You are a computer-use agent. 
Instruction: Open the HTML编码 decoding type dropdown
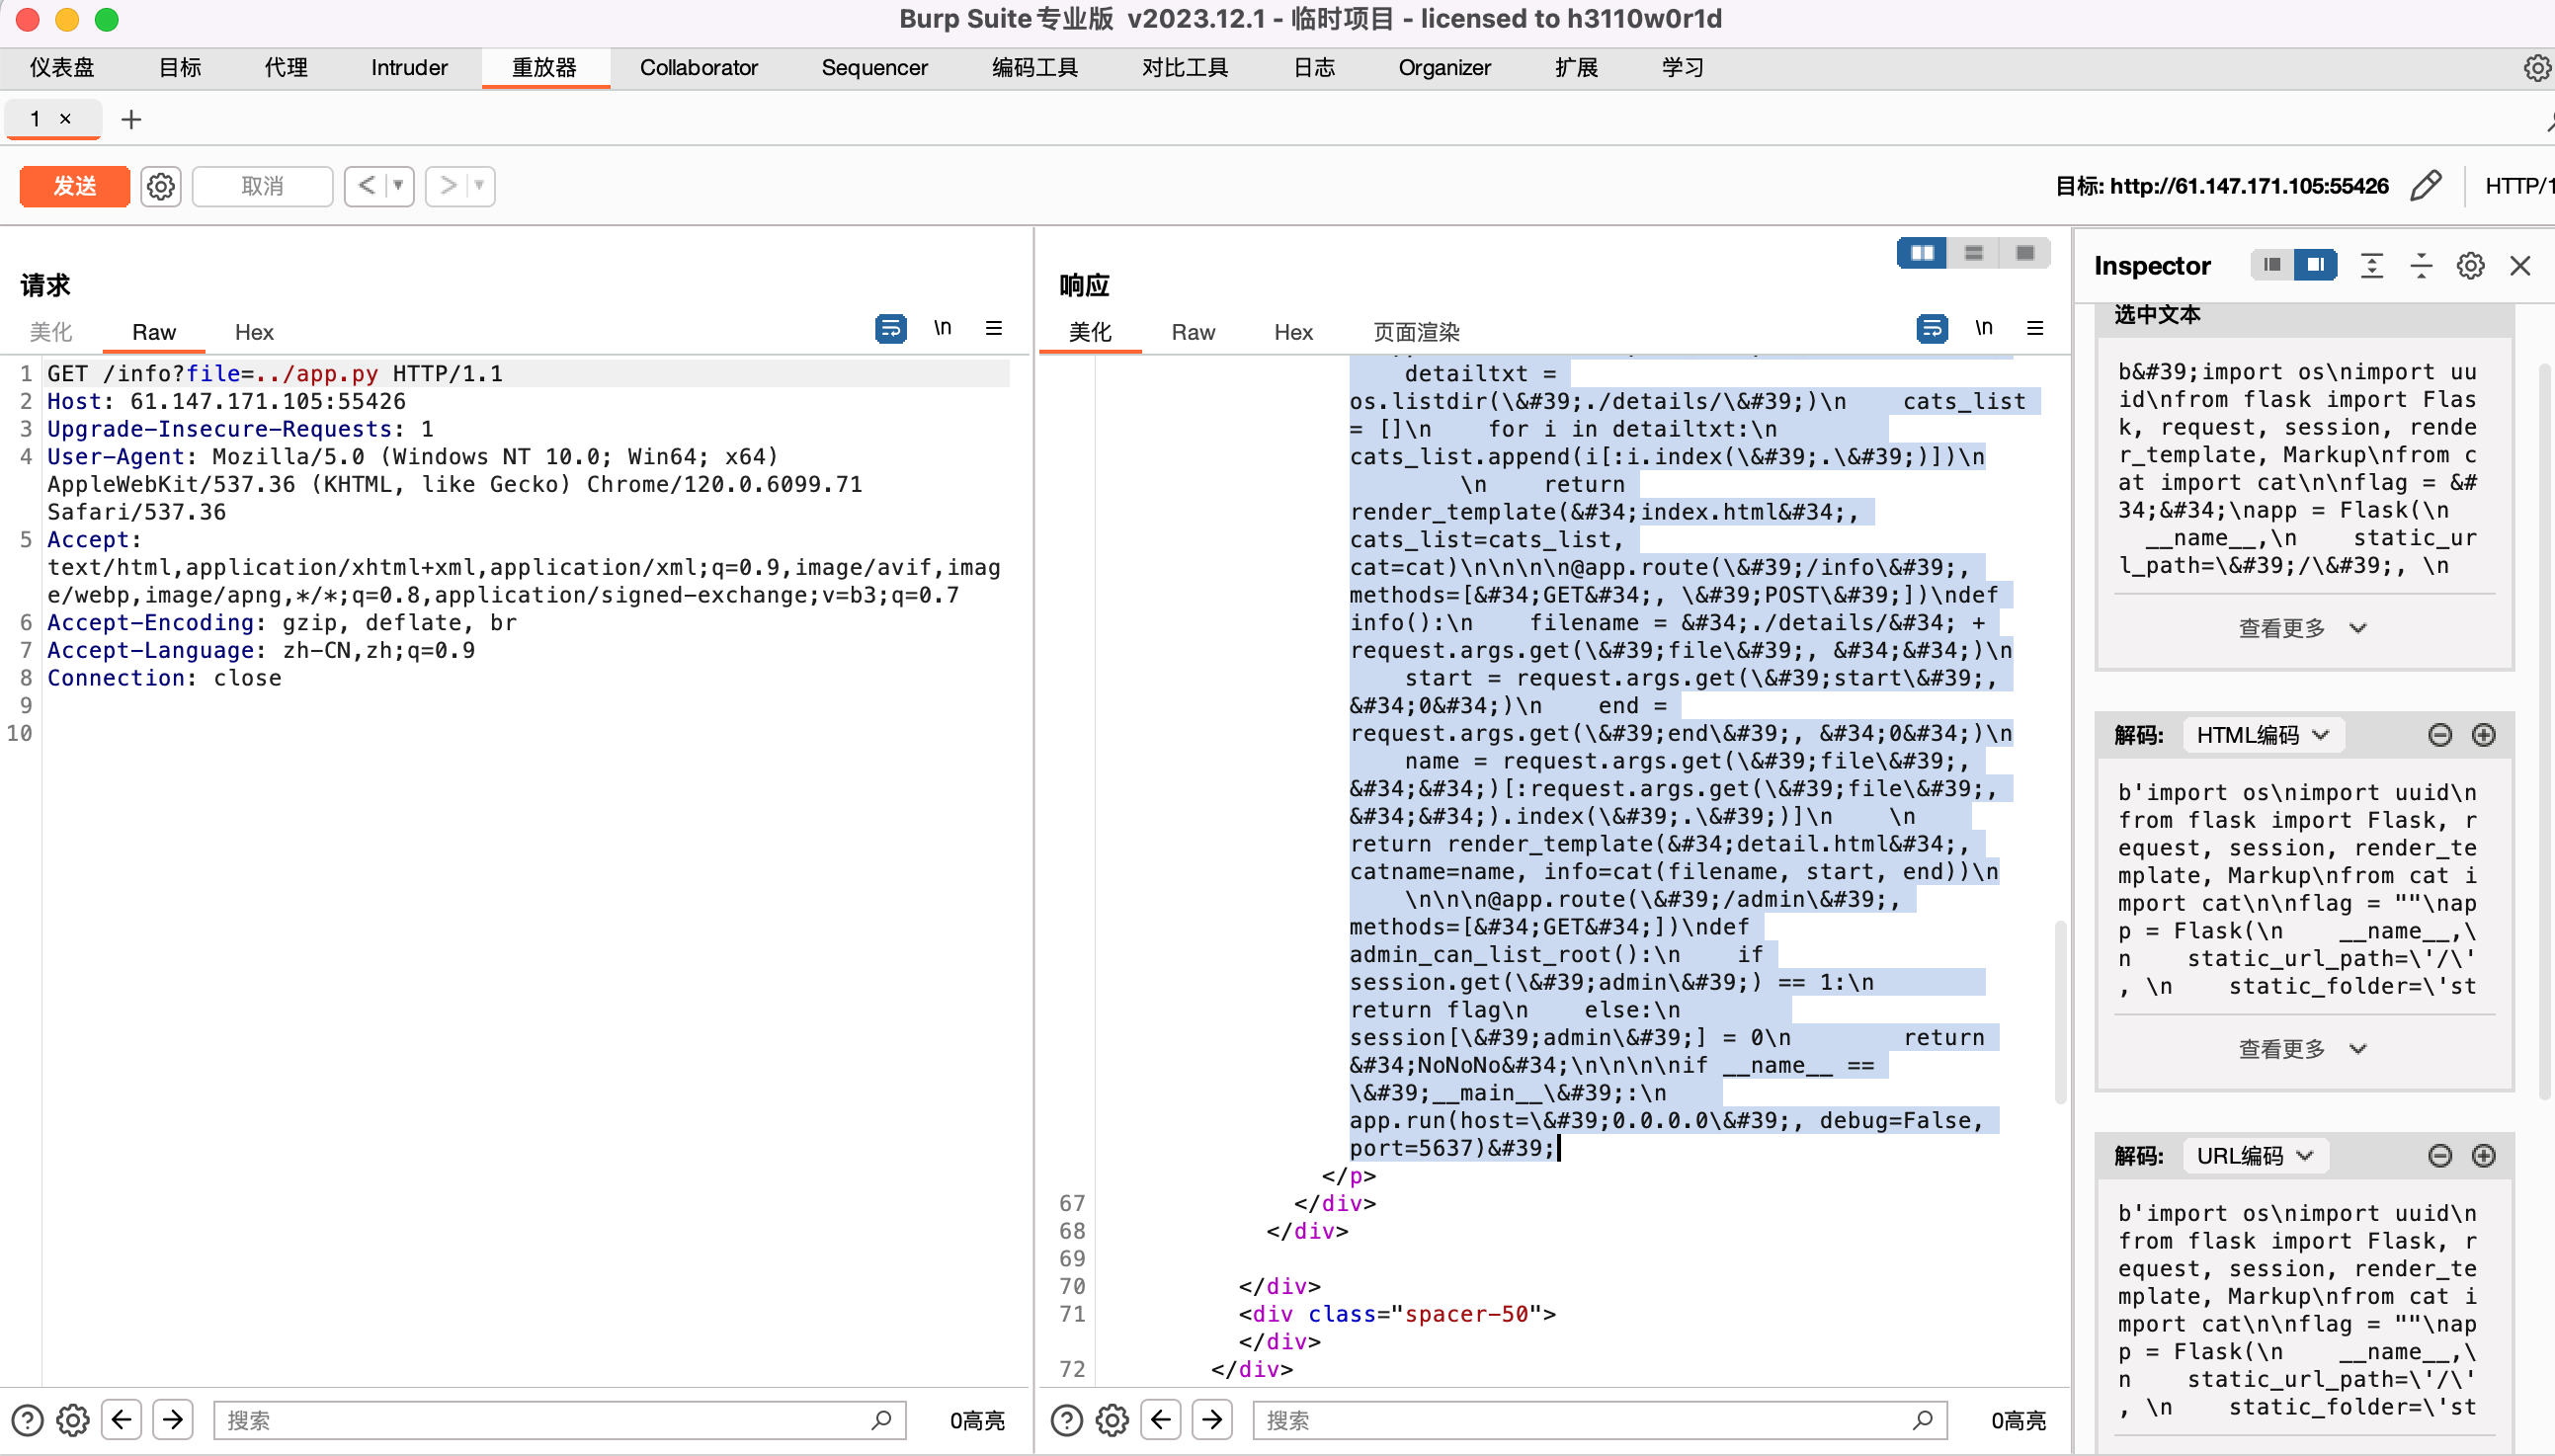click(x=2262, y=735)
